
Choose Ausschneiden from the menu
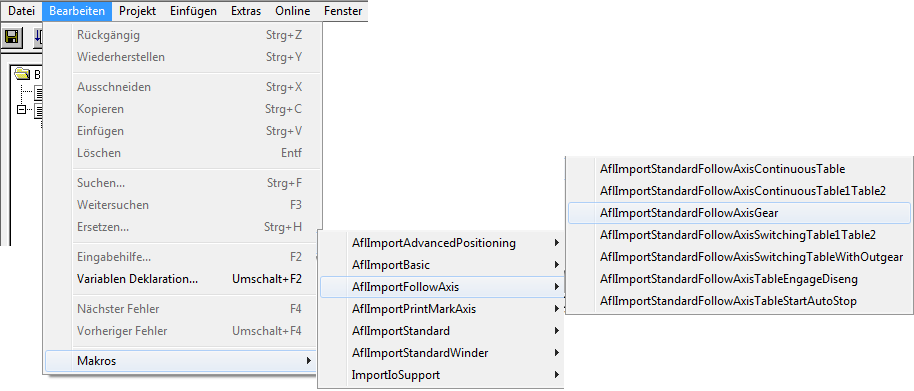pos(183,87)
